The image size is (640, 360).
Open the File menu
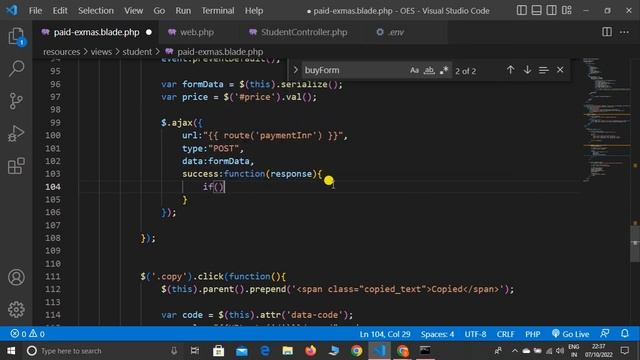pos(35,11)
